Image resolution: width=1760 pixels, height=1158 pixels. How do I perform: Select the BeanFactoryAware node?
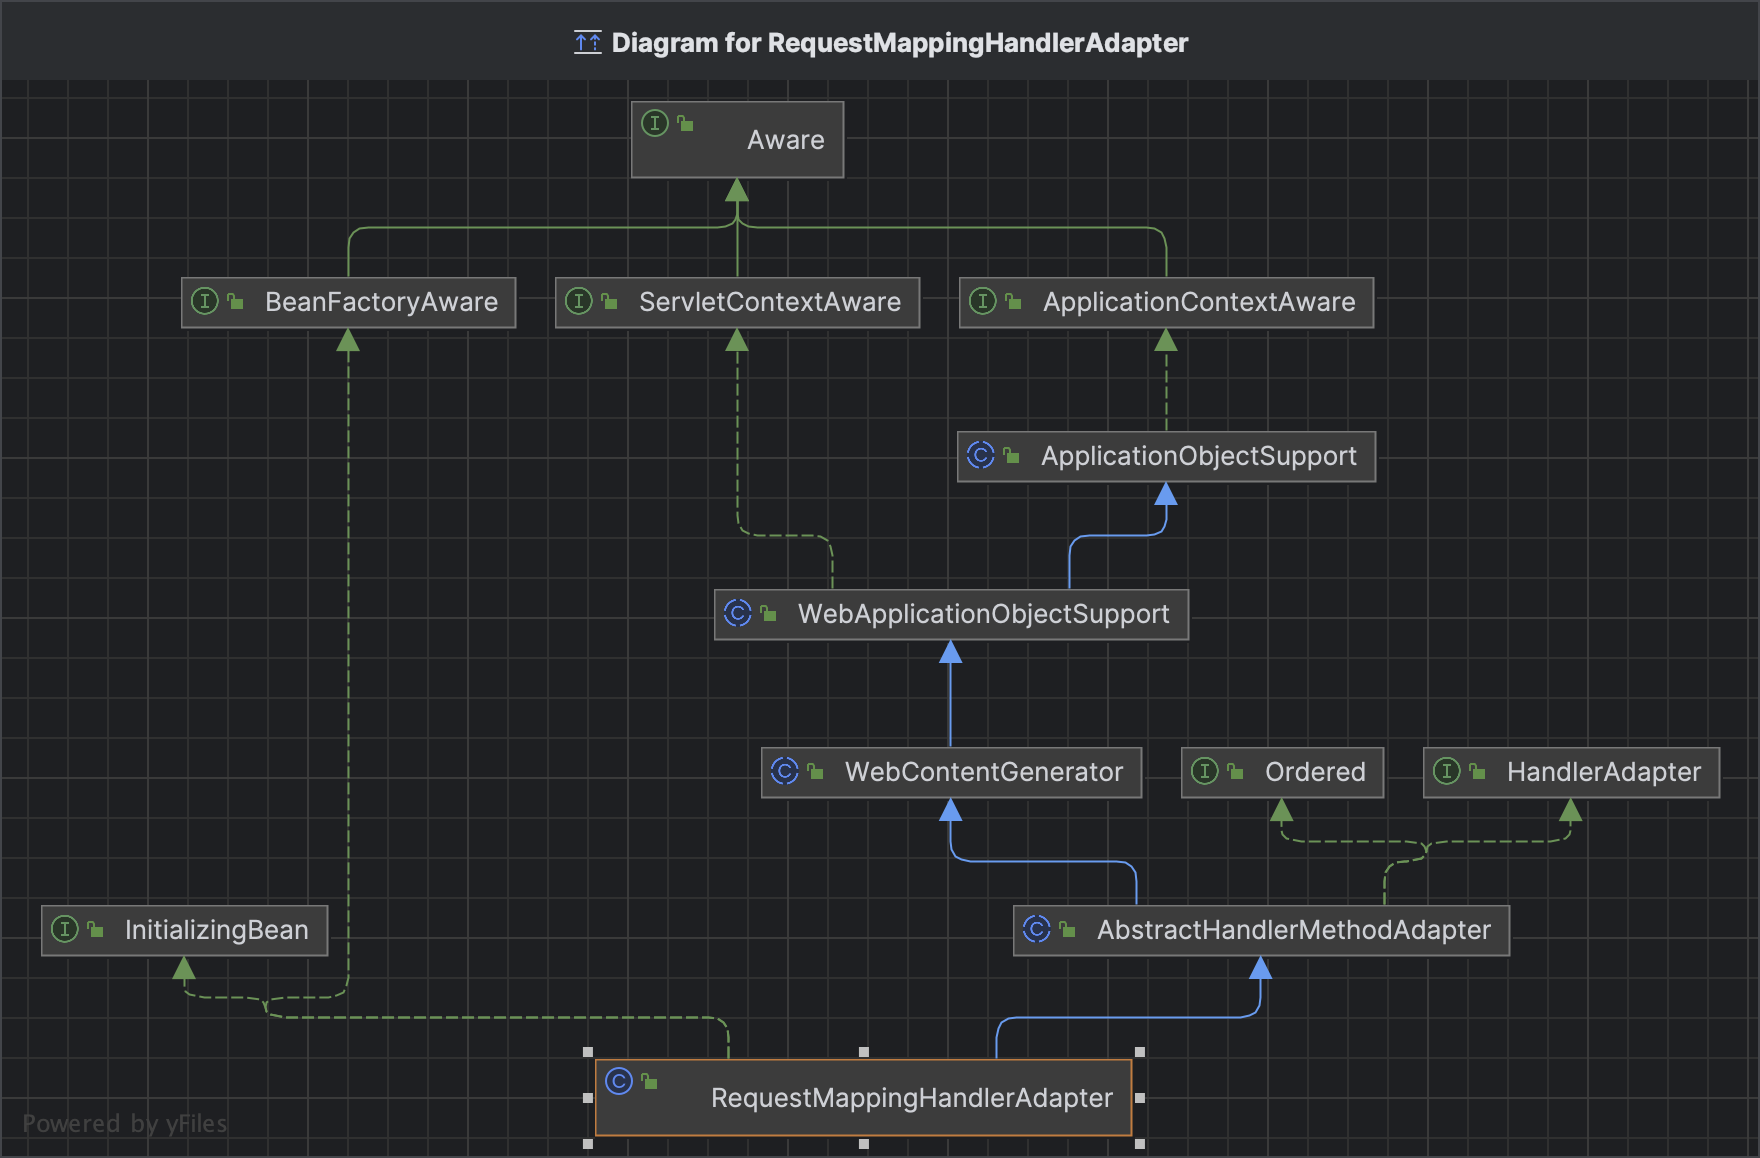tap(380, 302)
